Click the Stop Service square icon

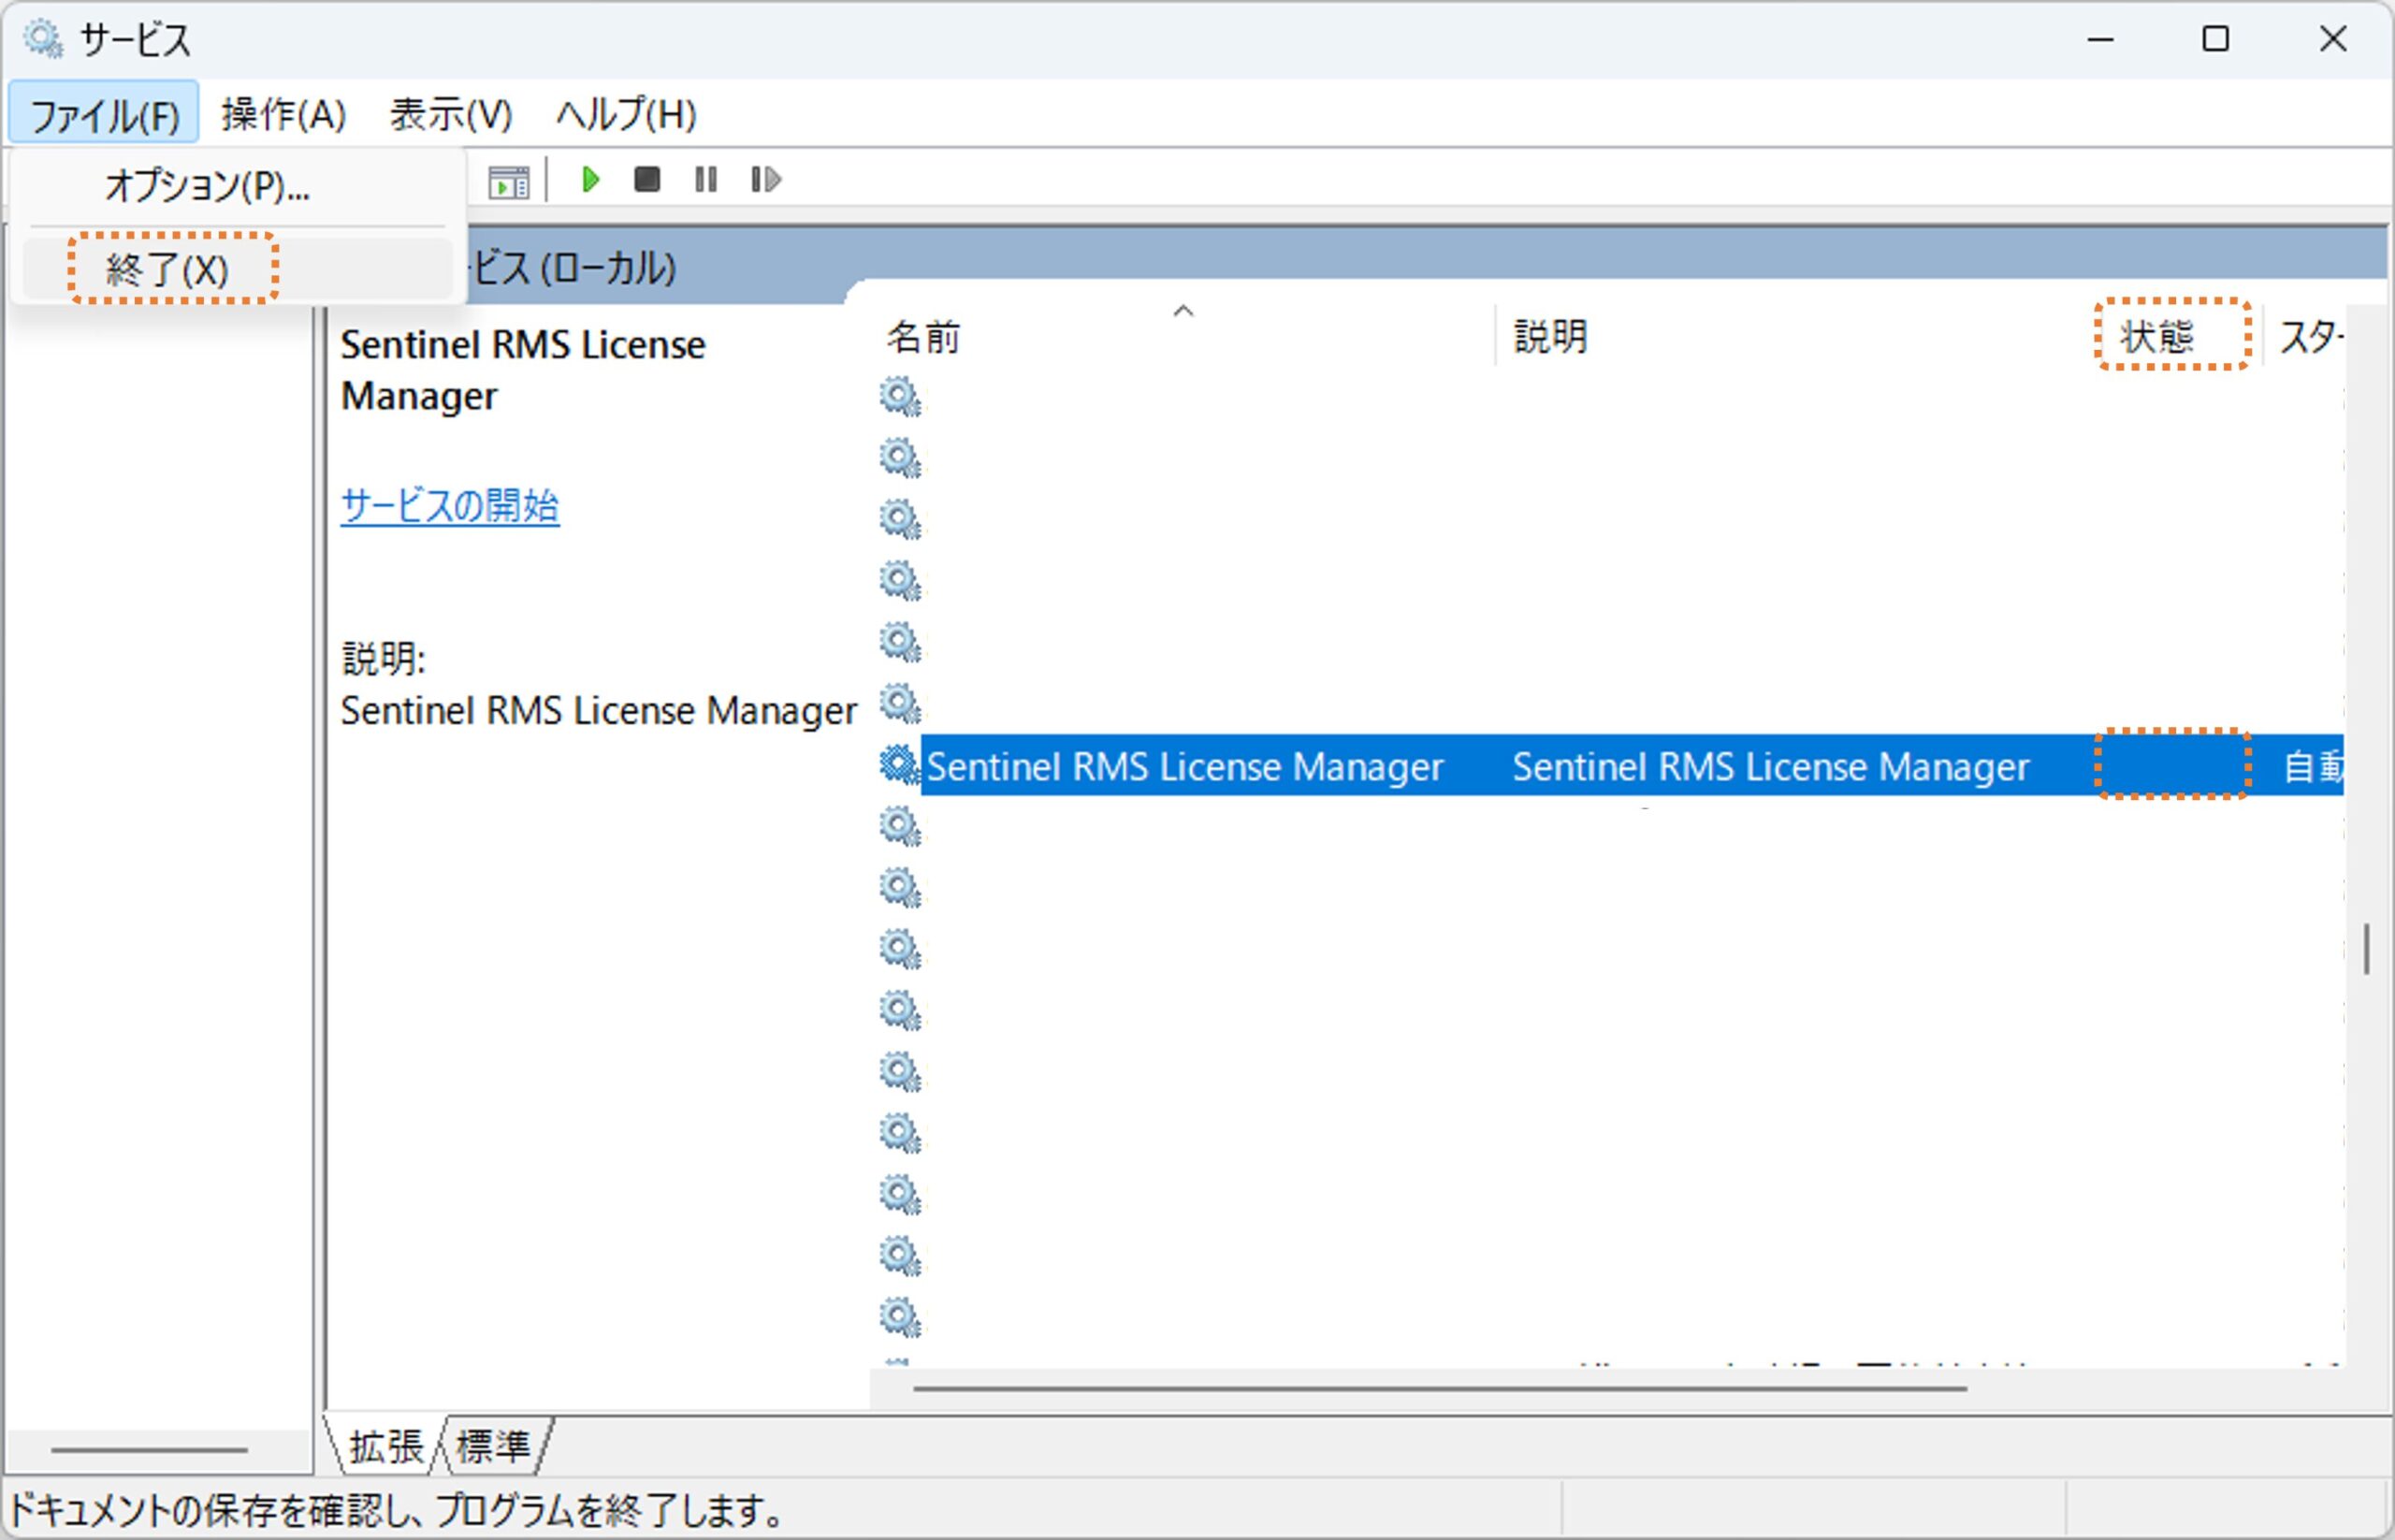(647, 180)
